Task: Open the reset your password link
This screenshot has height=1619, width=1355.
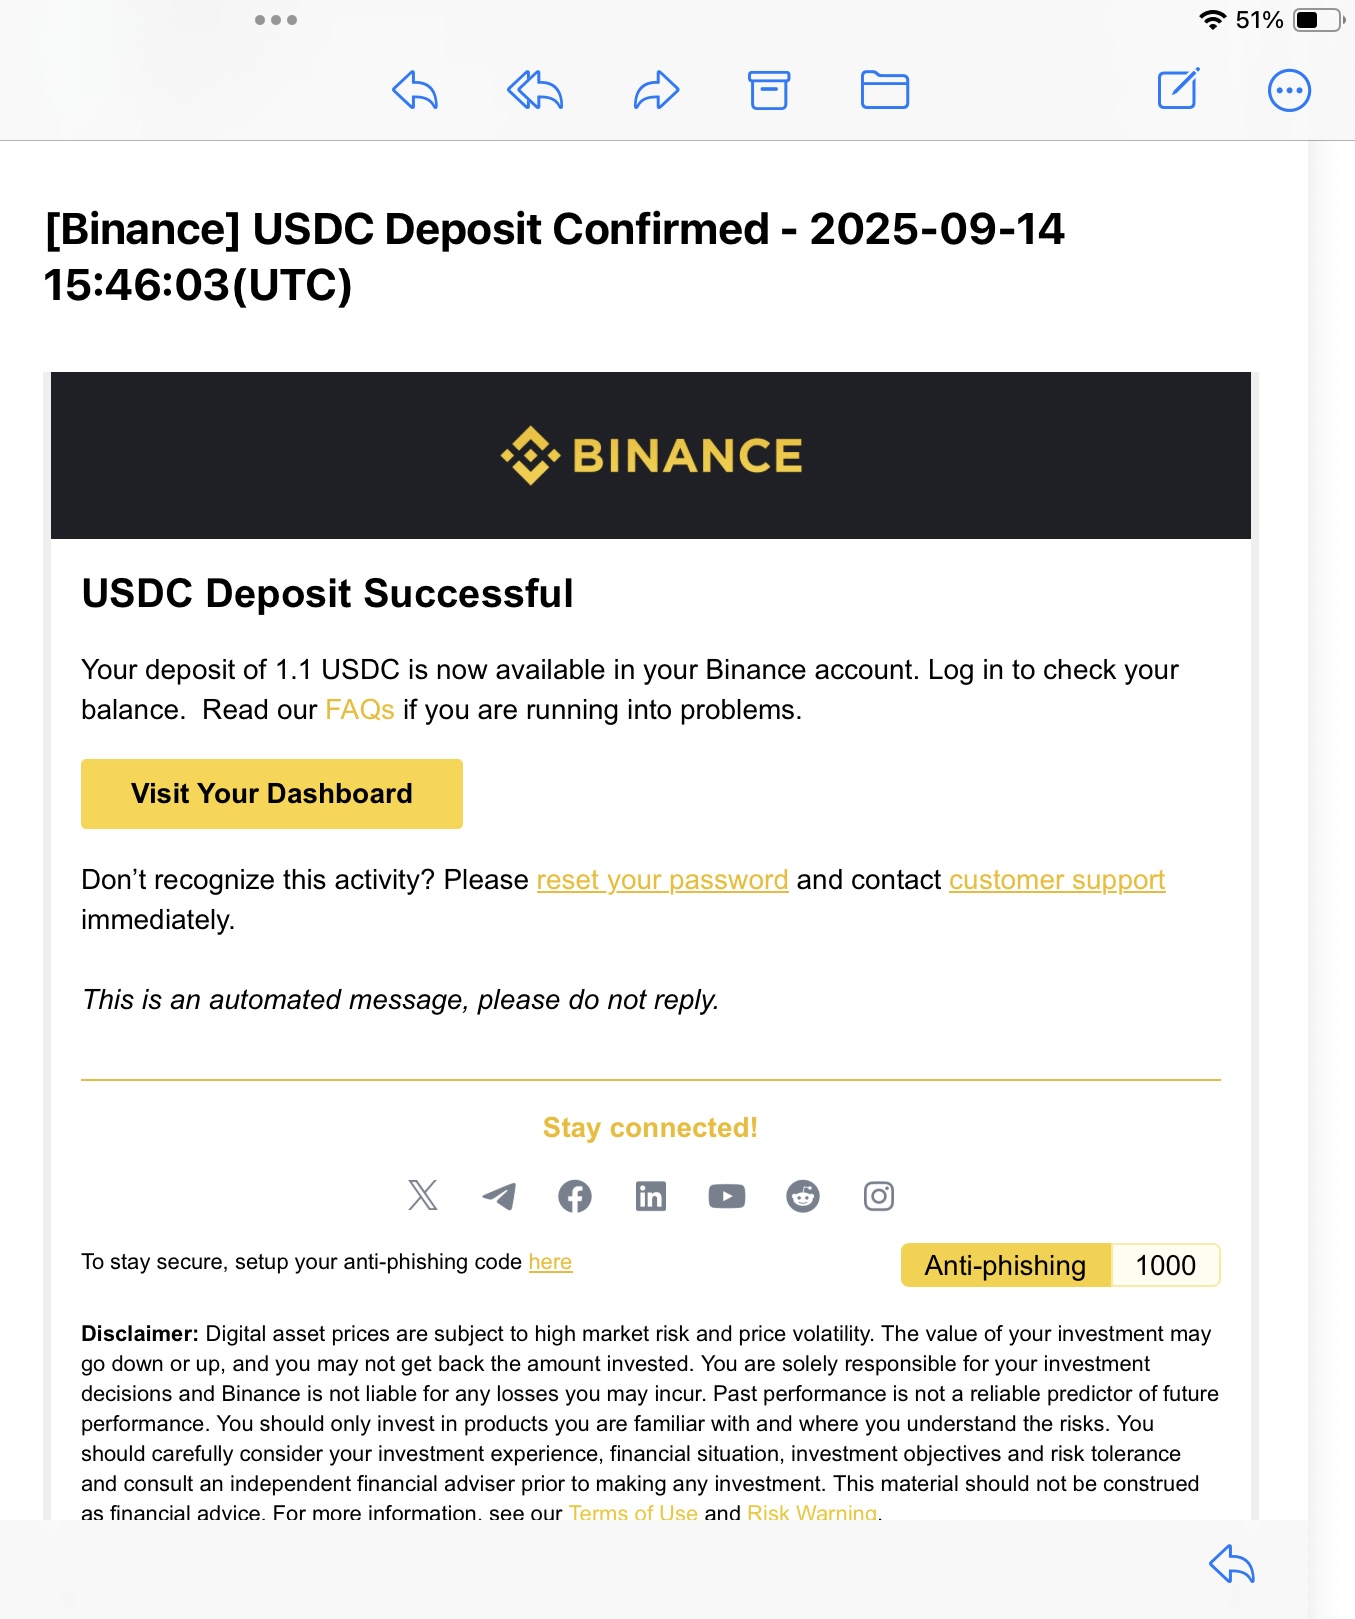Action: pos(662,880)
